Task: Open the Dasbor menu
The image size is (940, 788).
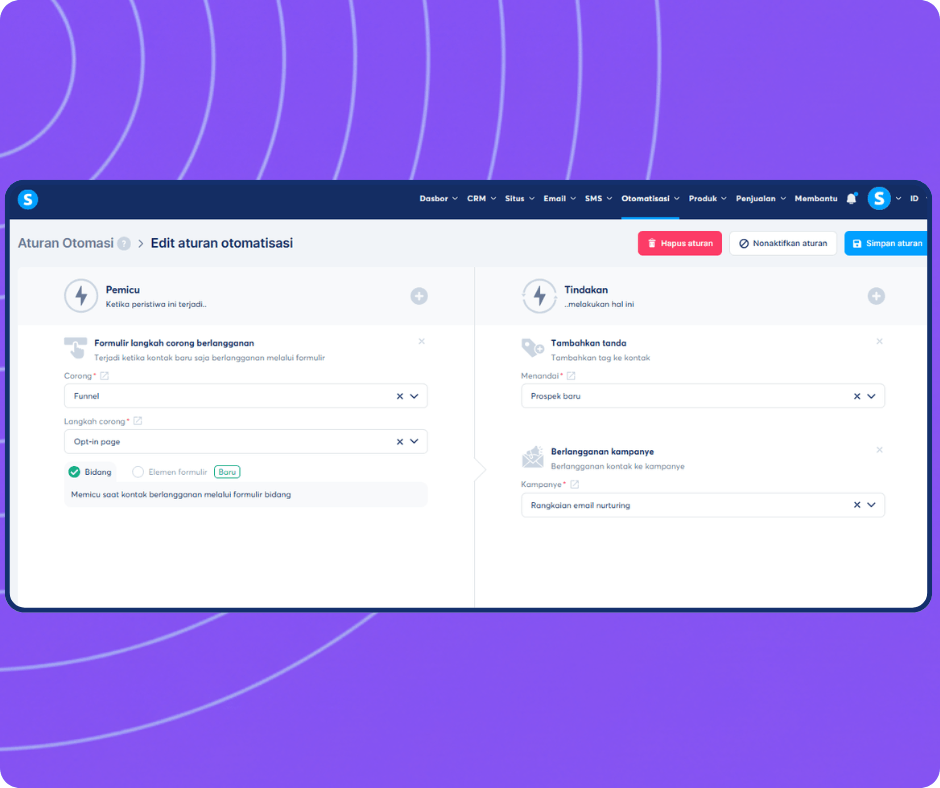Action: coord(438,198)
